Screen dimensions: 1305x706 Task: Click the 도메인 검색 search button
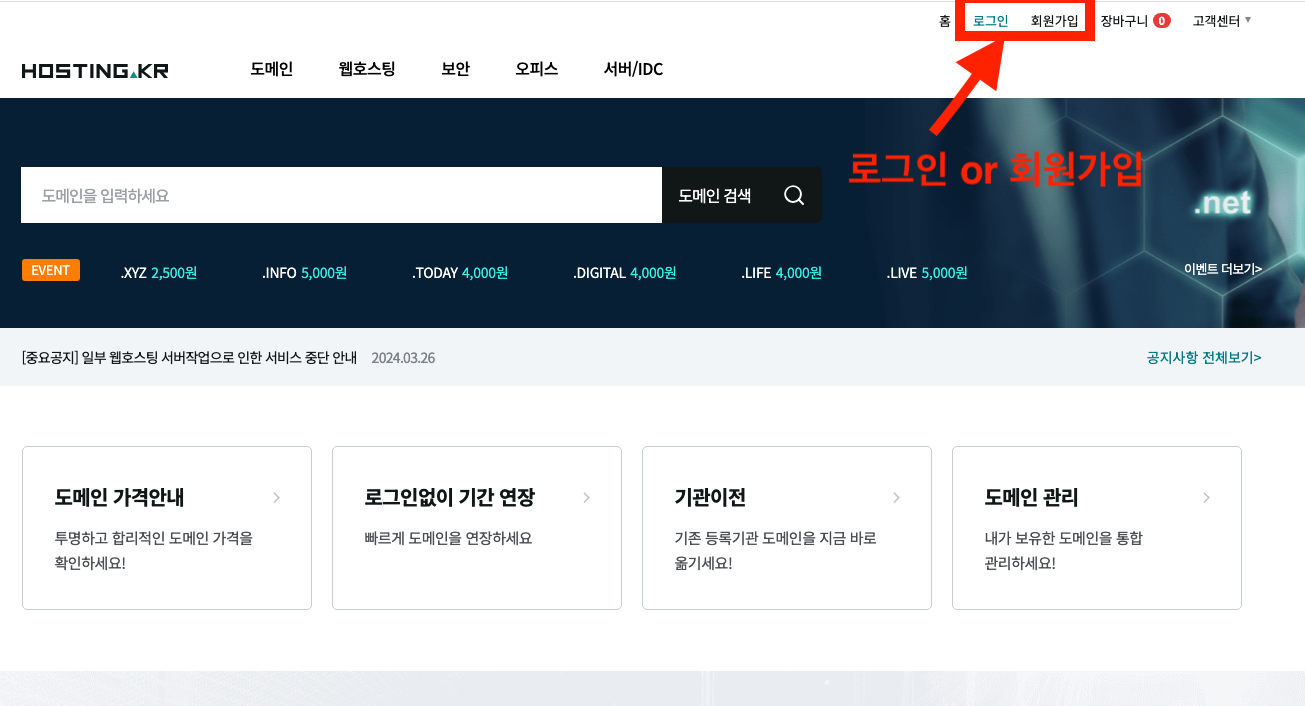click(714, 195)
